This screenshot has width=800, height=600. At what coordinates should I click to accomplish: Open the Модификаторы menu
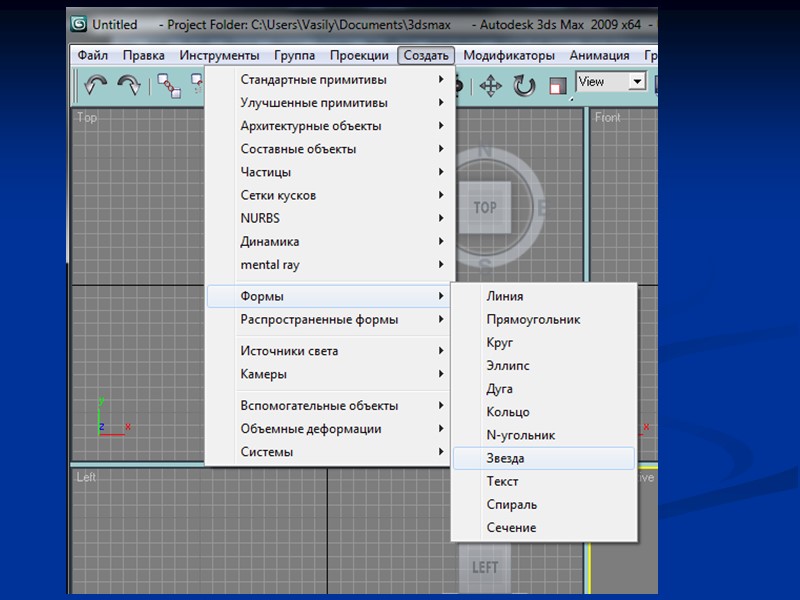point(508,56)
